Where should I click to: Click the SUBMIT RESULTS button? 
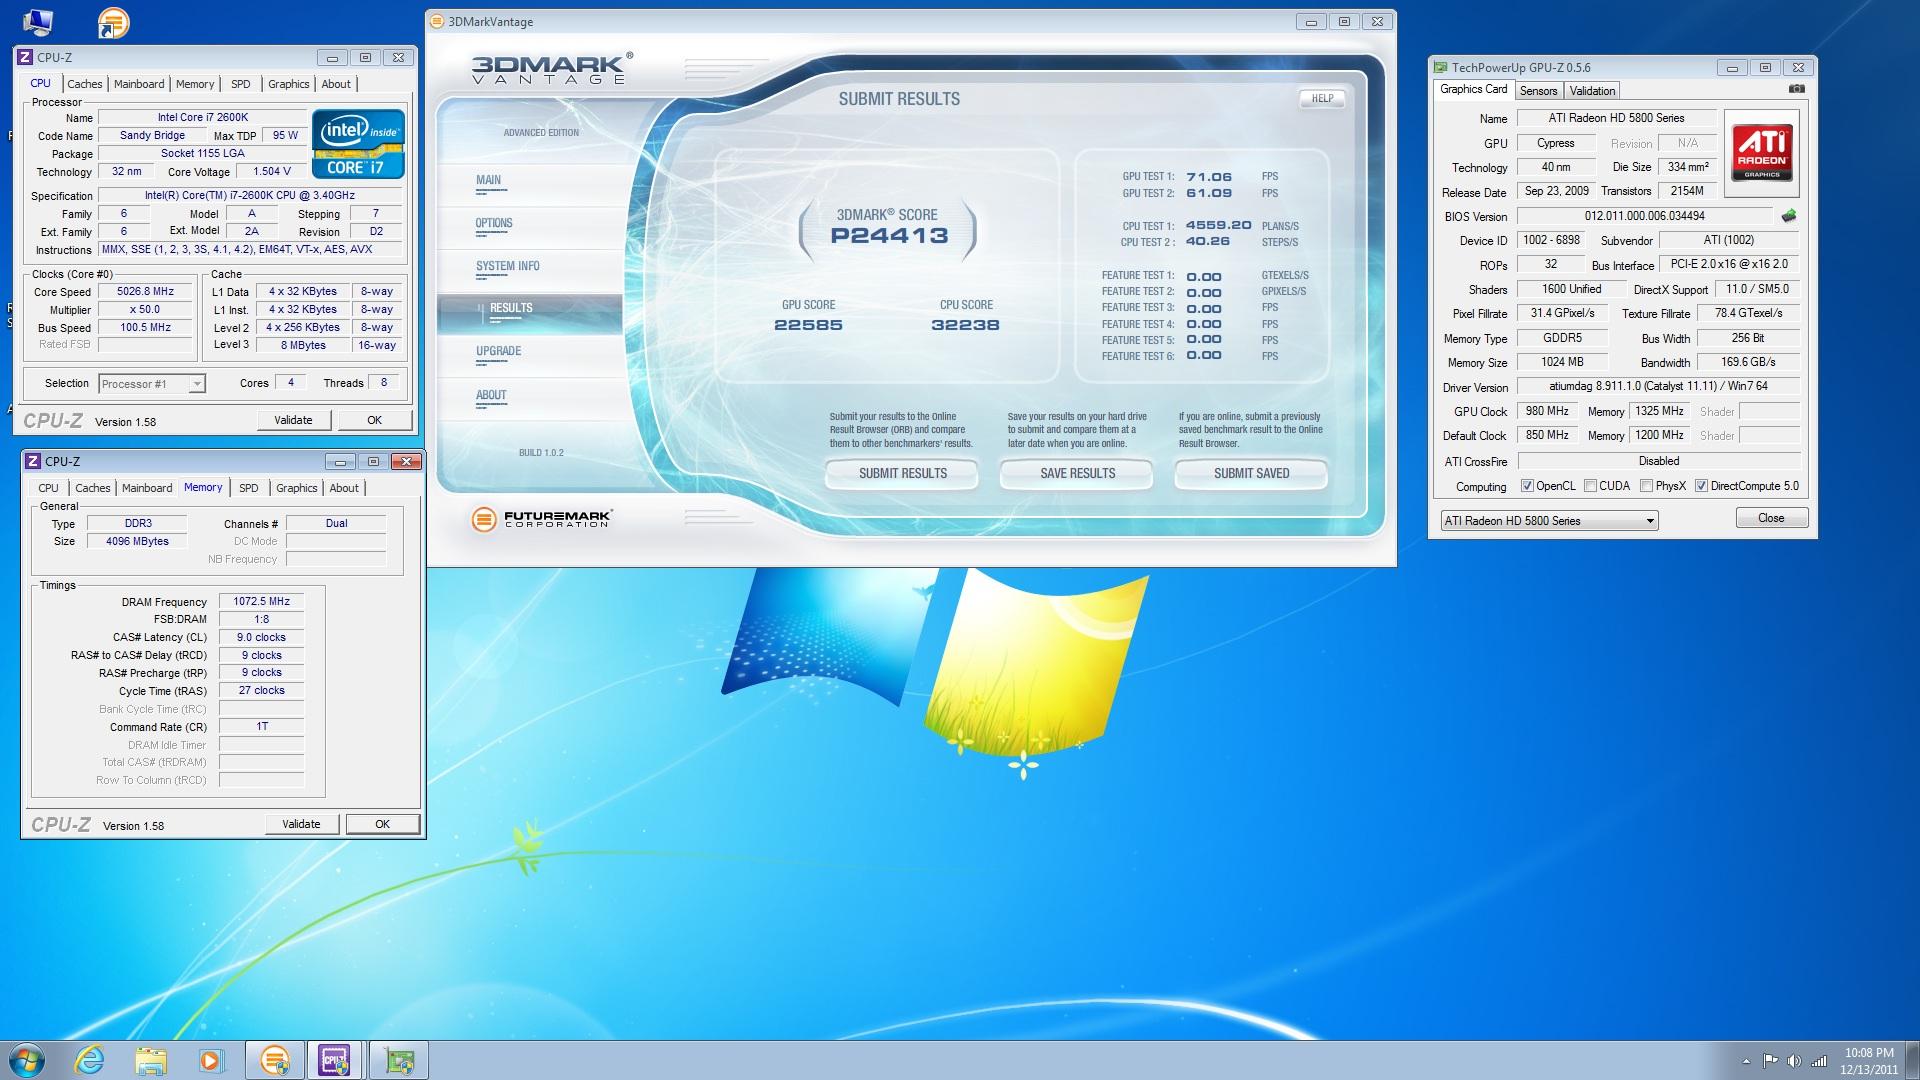[902, 473]
